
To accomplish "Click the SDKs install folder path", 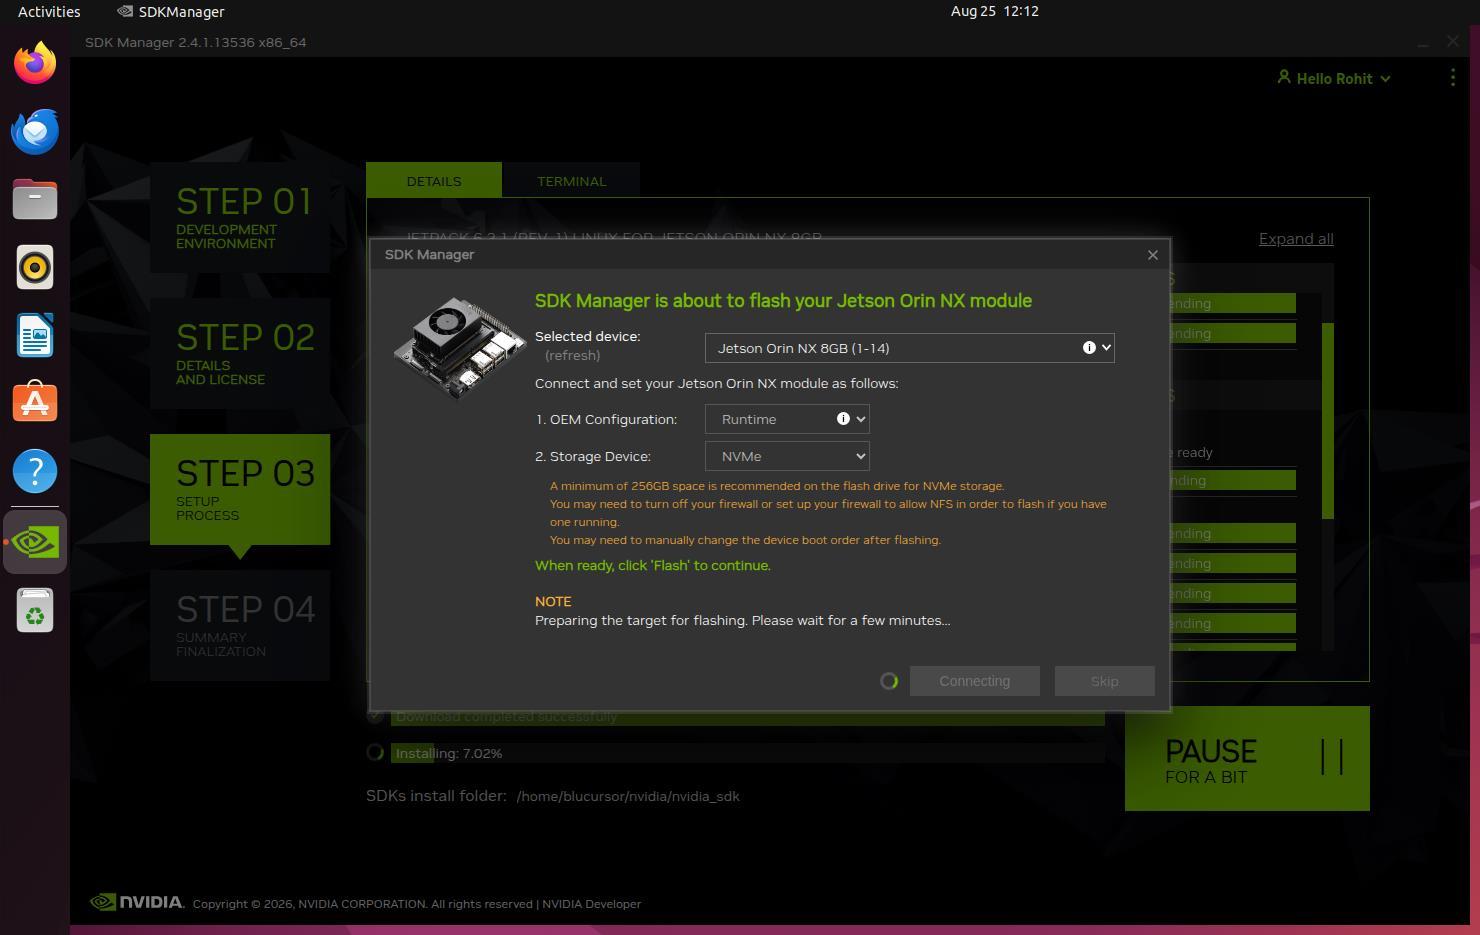I will pos(628,796).
